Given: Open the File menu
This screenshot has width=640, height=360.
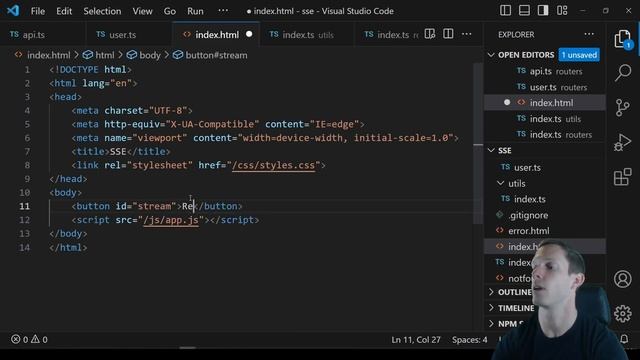Looking at the screenshot, I should click(x=38, y=11).
